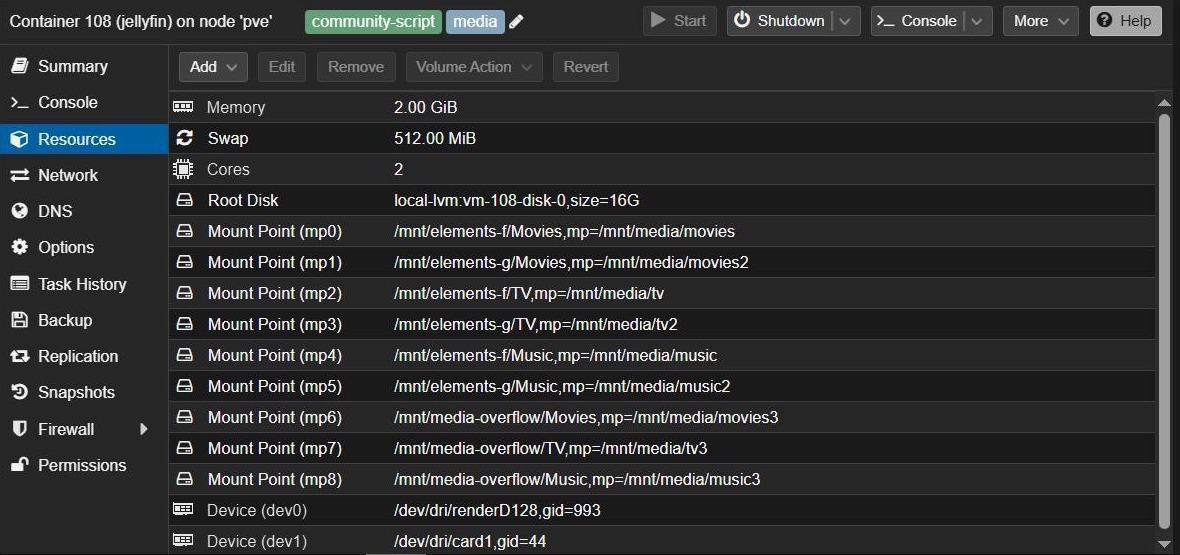Click the Device (dev1) row icon
1180x555 pixels.
(x=183, y=540)
